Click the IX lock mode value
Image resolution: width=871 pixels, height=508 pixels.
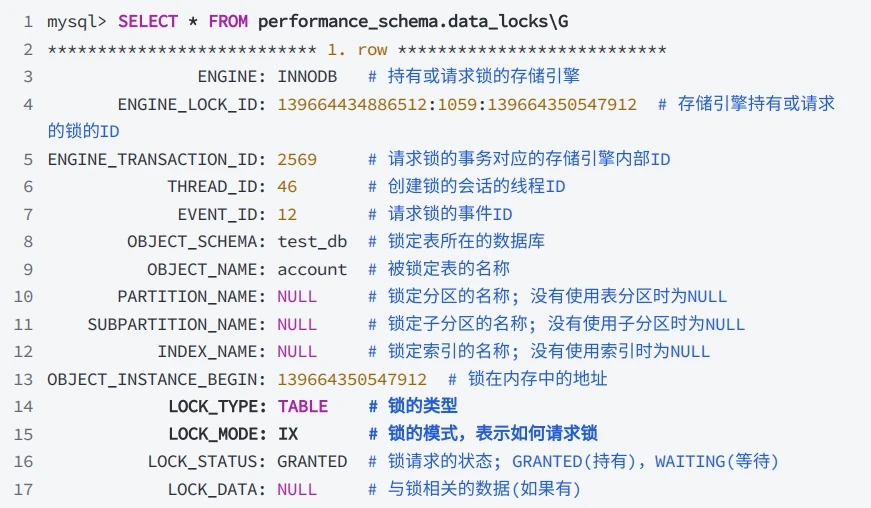tap(287, 434)
